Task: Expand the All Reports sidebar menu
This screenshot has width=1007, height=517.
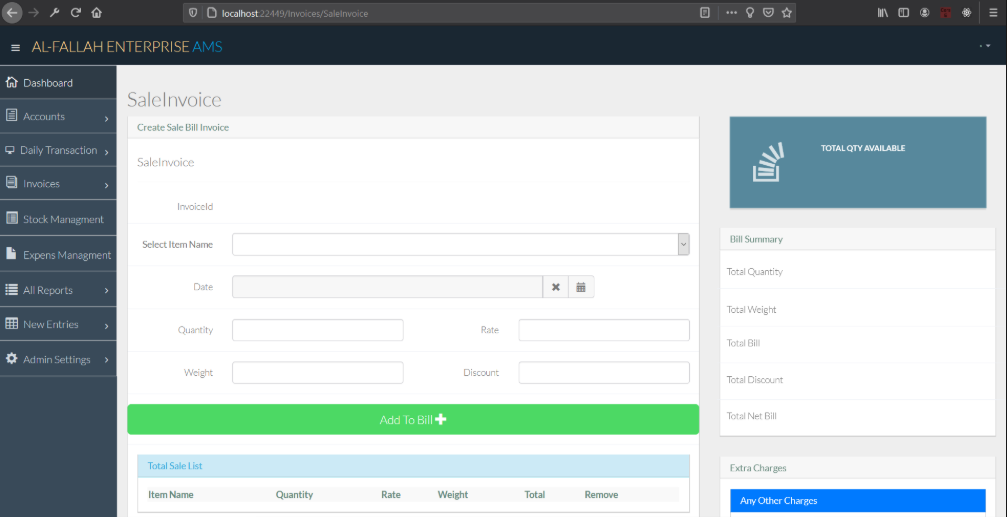Action: coord(58,290)
